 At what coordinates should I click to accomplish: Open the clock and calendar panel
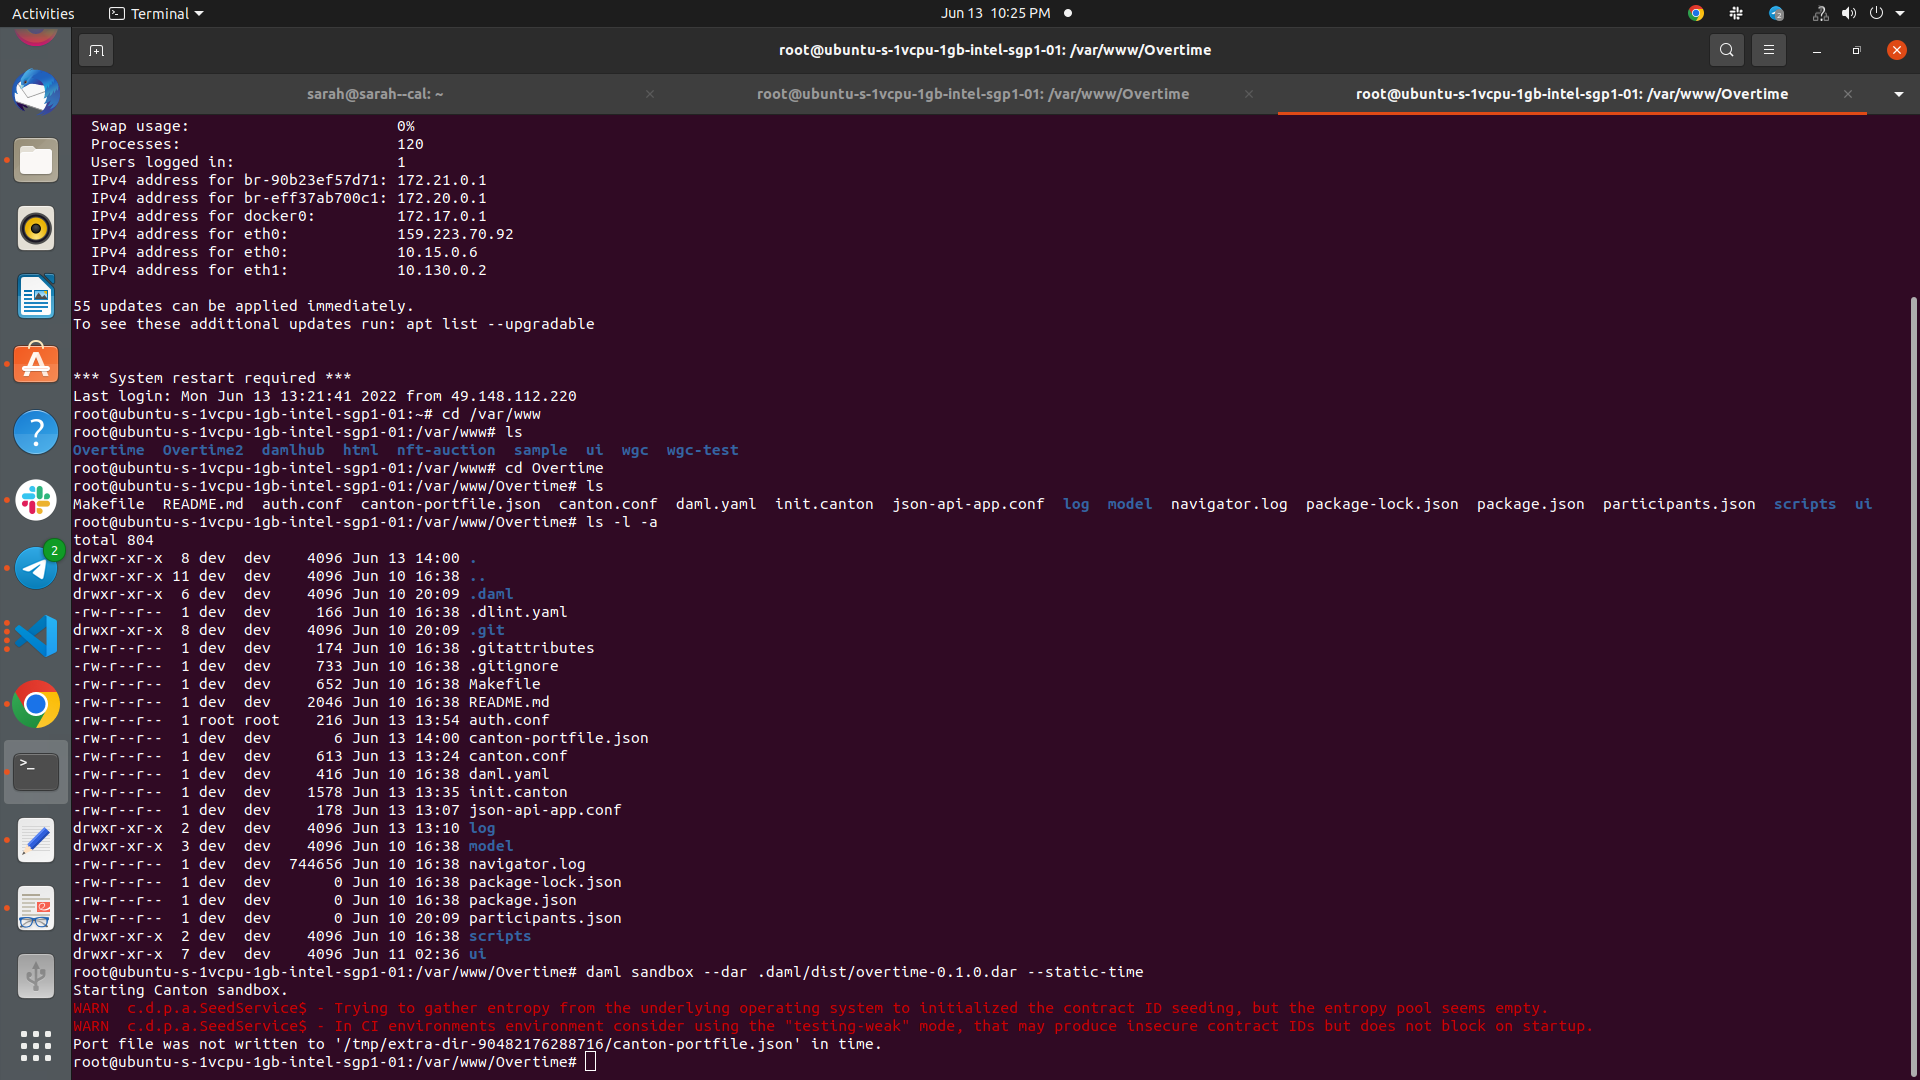coord(994,13)
